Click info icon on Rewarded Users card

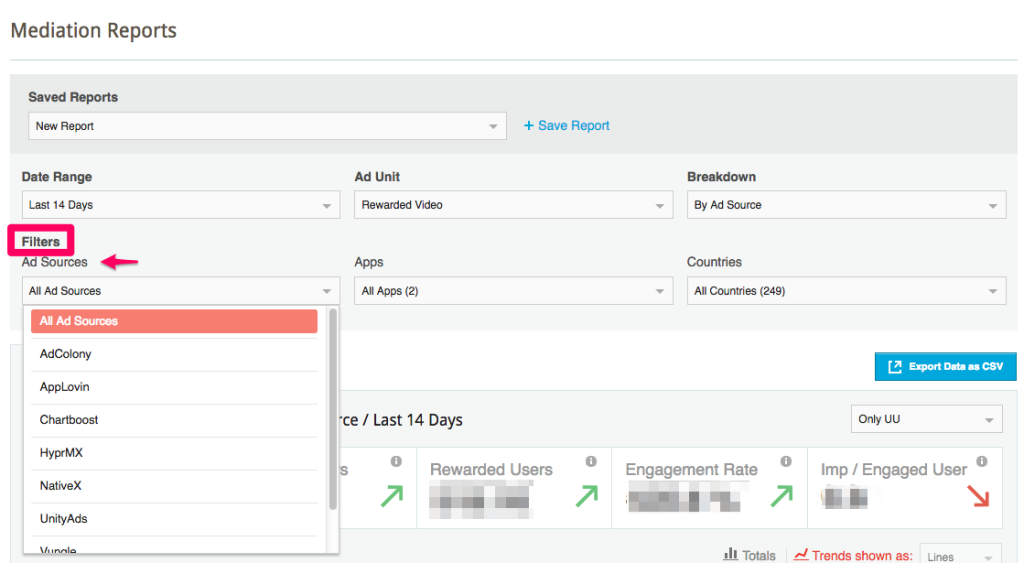(x=591, y=462)
